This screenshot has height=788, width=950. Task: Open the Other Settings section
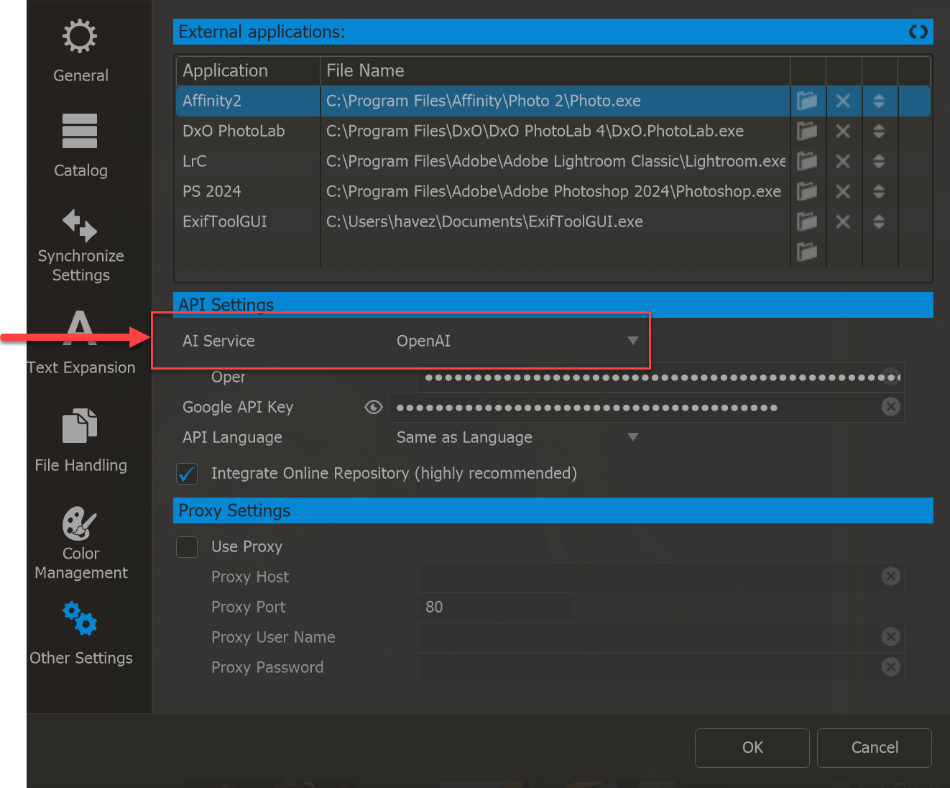click(81, 634)
